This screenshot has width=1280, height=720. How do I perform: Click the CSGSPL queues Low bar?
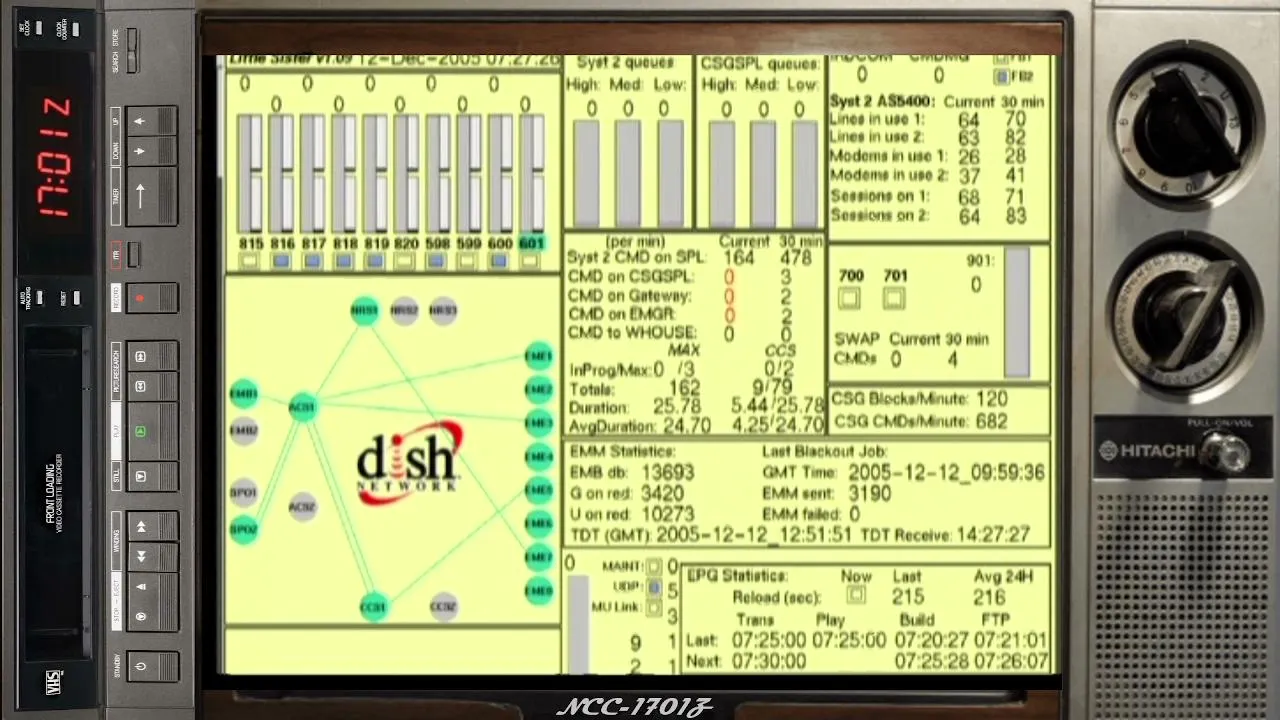tap(805, 173)
